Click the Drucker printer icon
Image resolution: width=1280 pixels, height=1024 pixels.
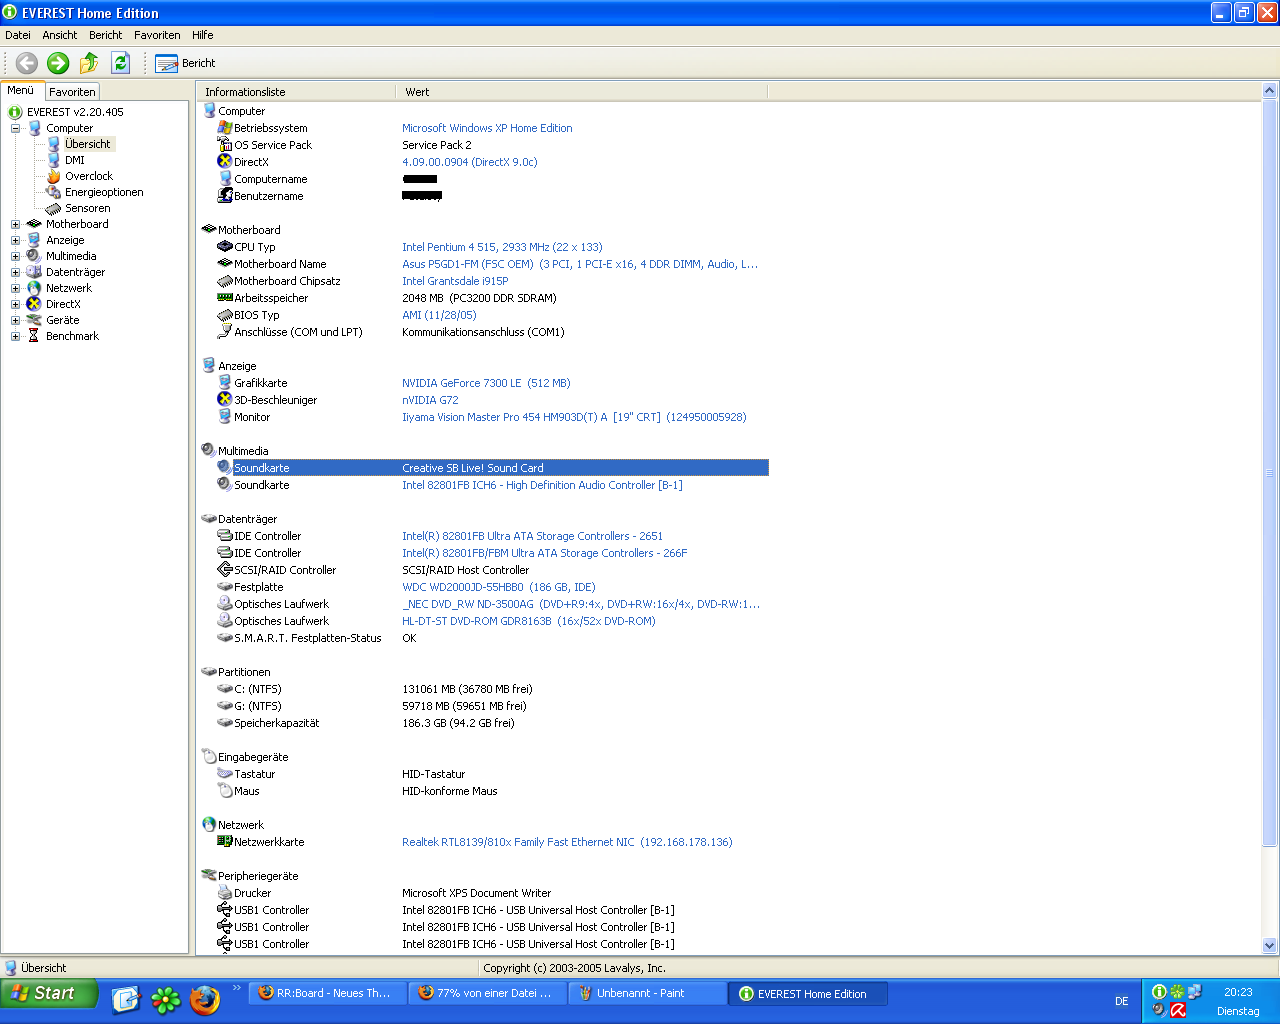[225, 893]
